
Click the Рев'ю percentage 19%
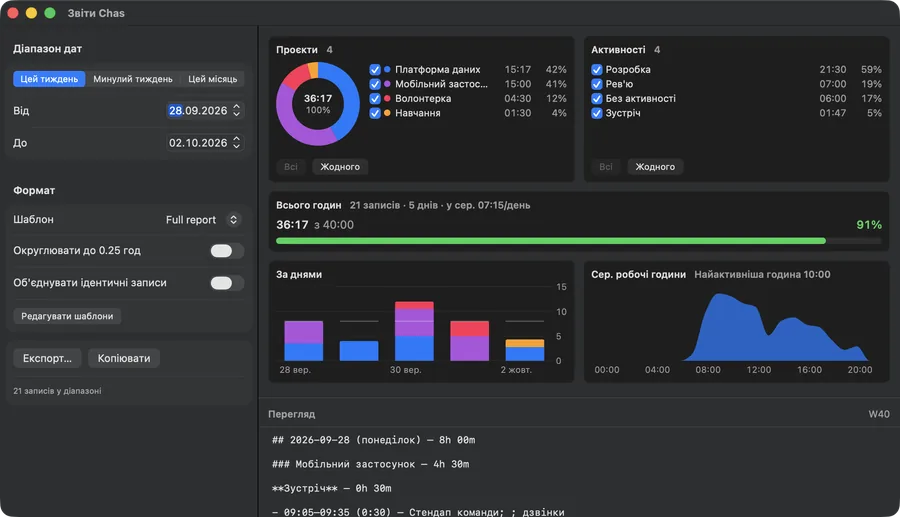coord(871,84)
